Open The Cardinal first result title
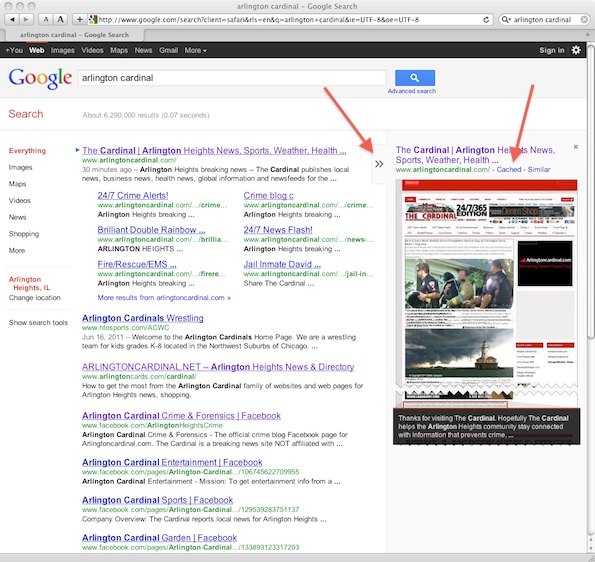Image resolution: width=595 pixels, height=562 pixels. [214, 151]
